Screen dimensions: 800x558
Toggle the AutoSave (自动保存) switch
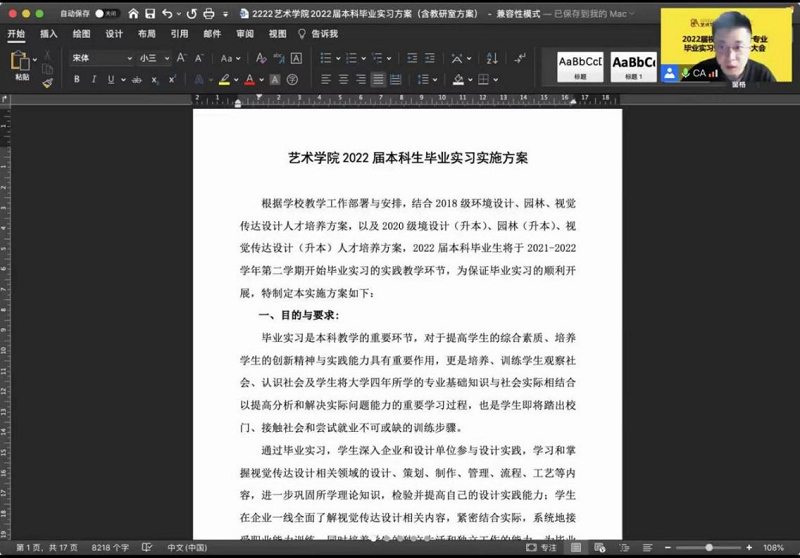click(x=105, y=14)
